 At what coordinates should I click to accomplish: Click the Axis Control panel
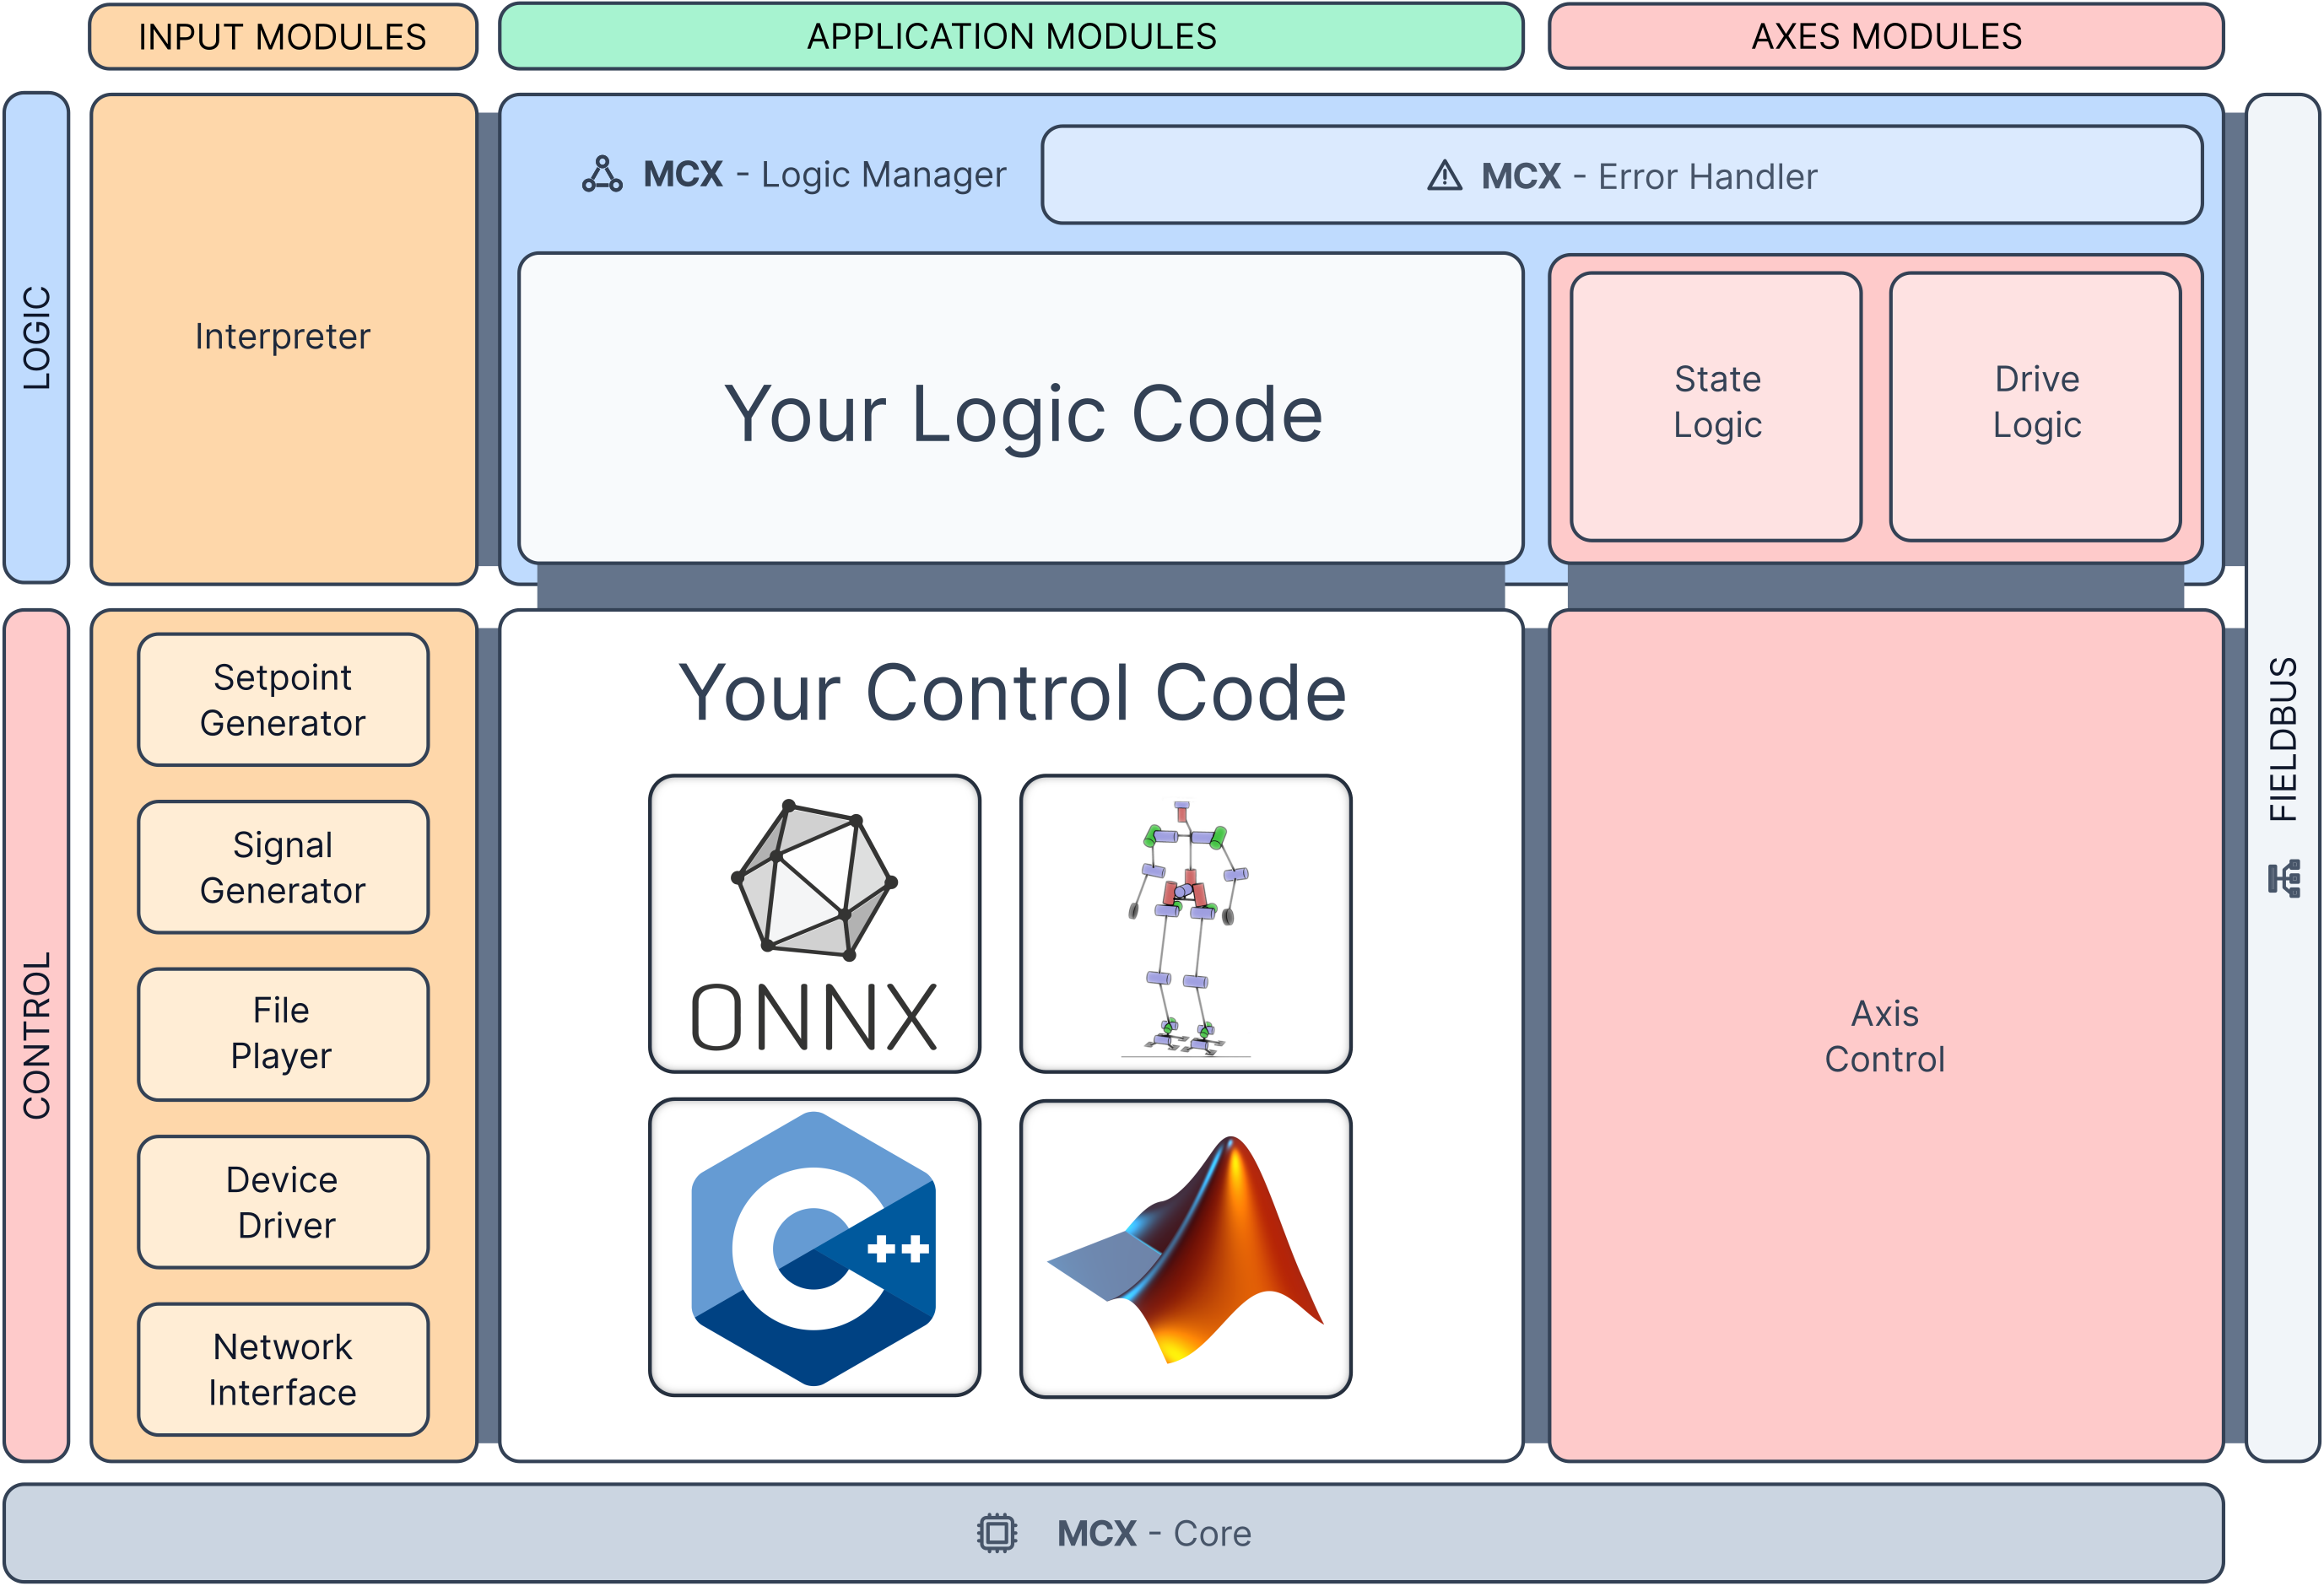click(1885, 1036)
